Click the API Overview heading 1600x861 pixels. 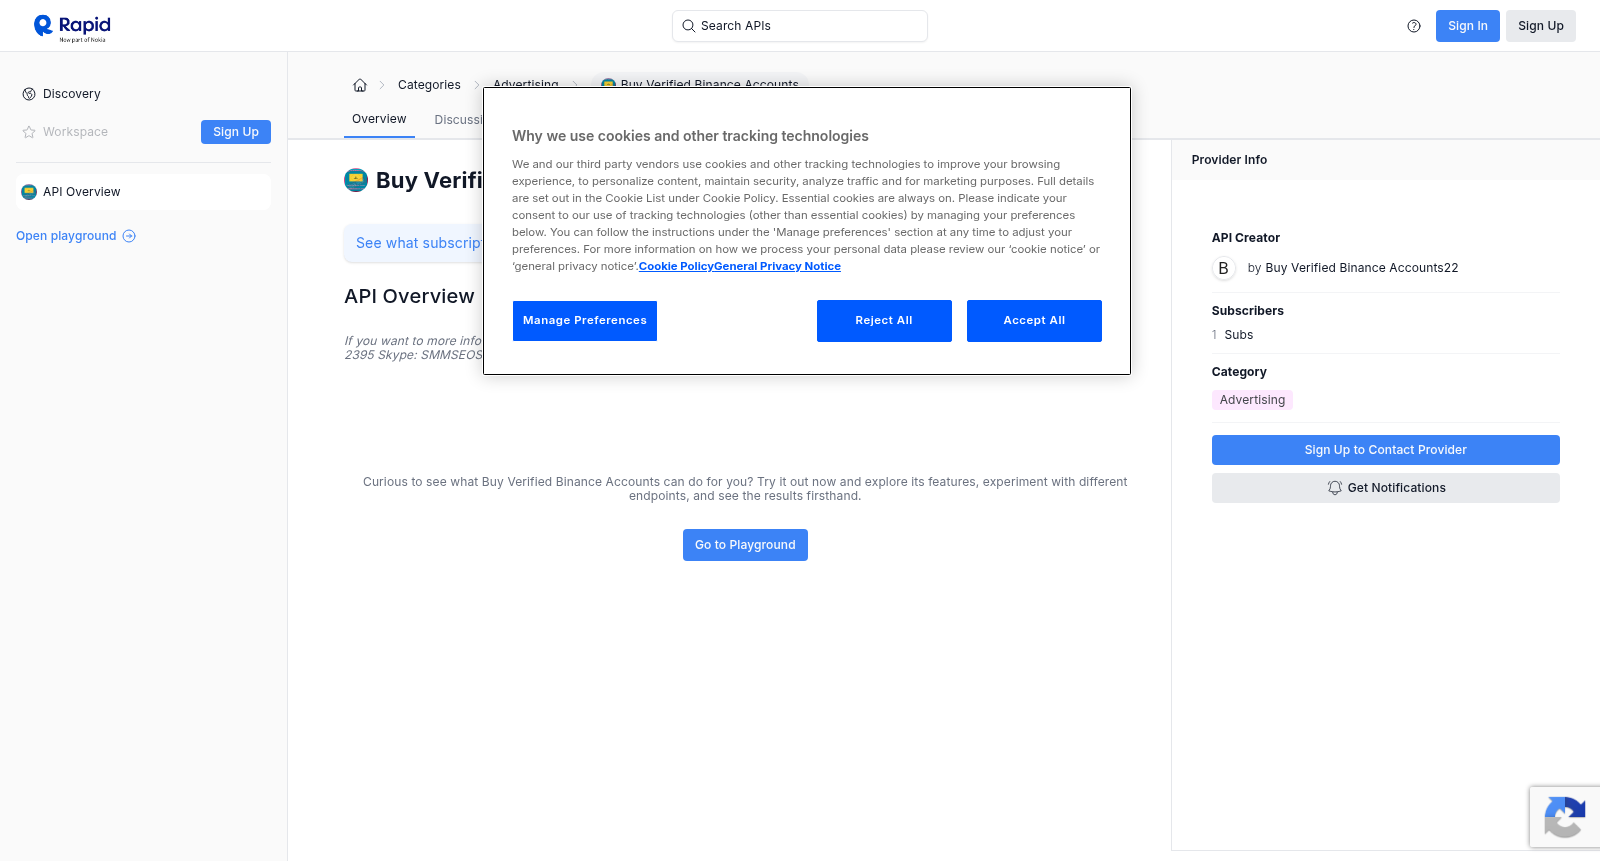pyautogui.click(x=409, y=296)
